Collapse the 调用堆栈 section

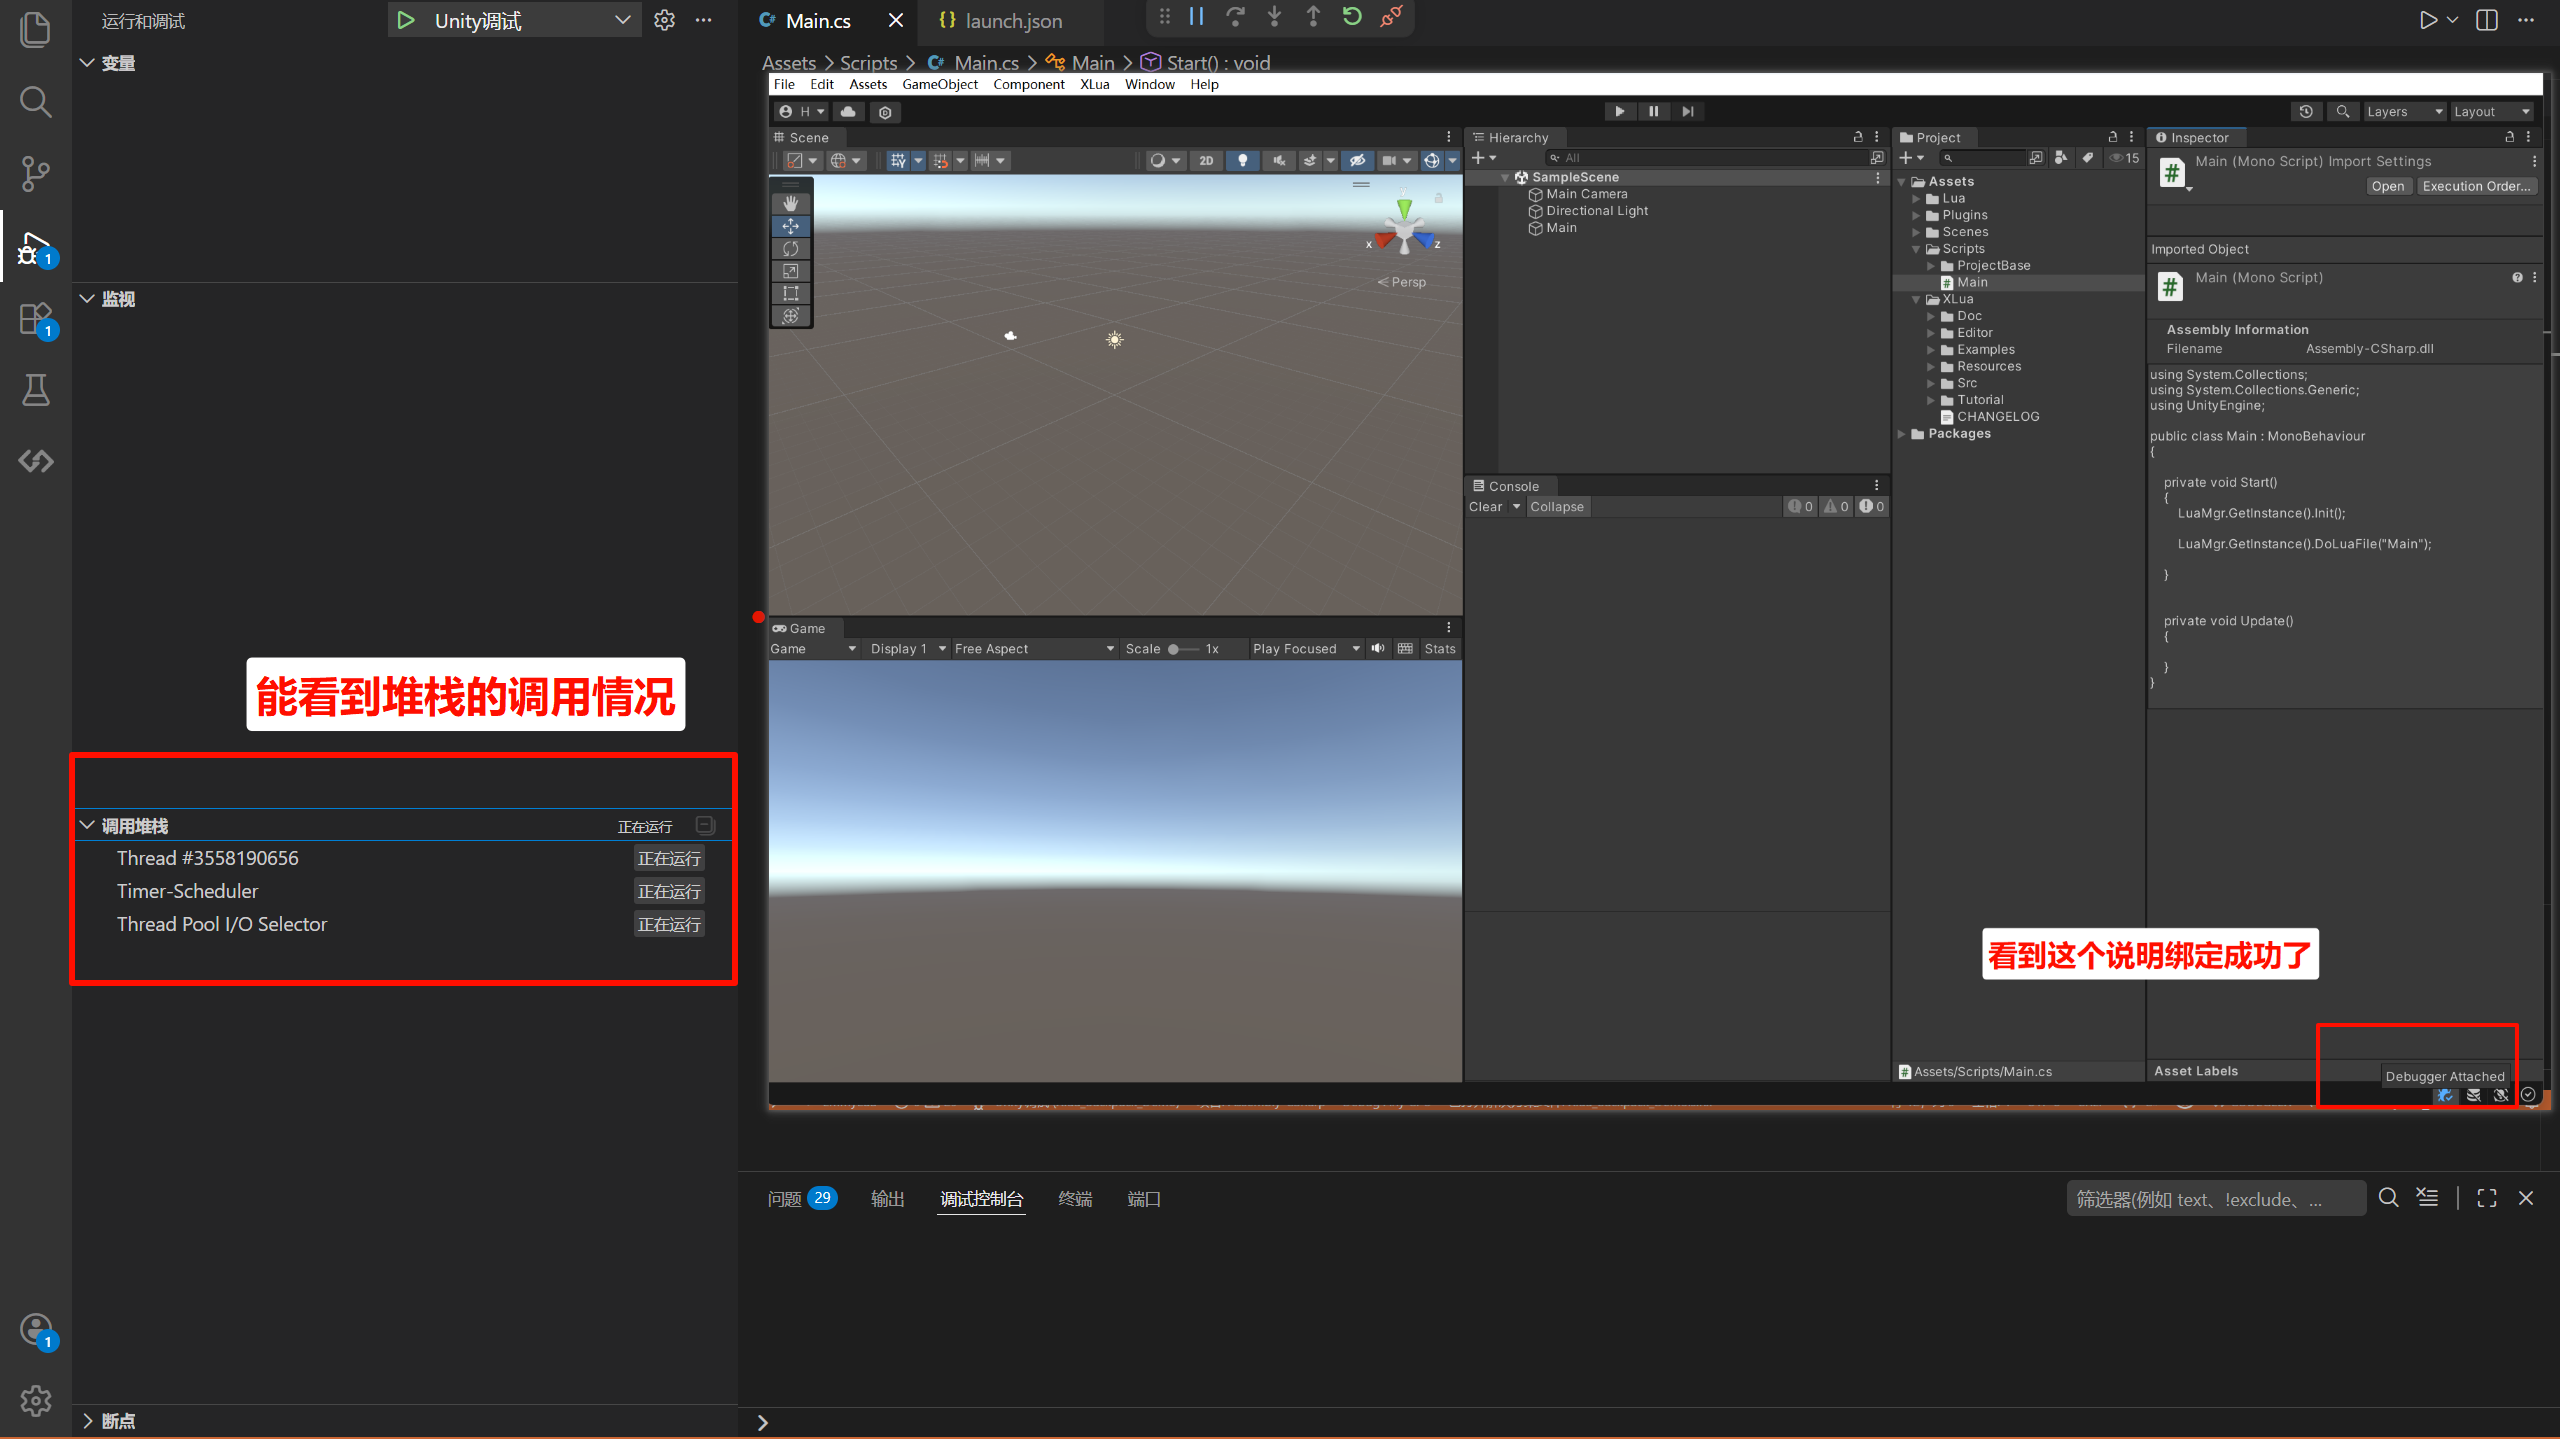coord(88,826)
